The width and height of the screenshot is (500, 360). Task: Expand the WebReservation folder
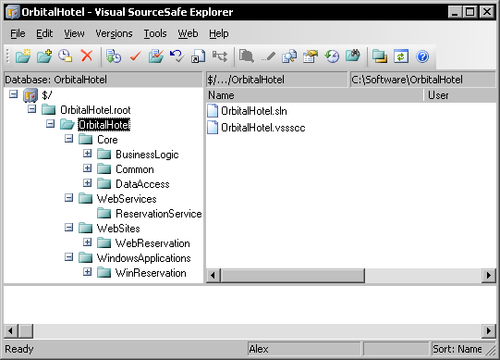tap(87, 242)
